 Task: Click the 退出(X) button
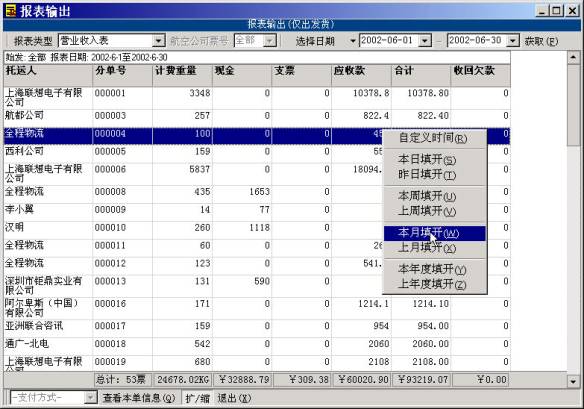(x=234, y=398)
